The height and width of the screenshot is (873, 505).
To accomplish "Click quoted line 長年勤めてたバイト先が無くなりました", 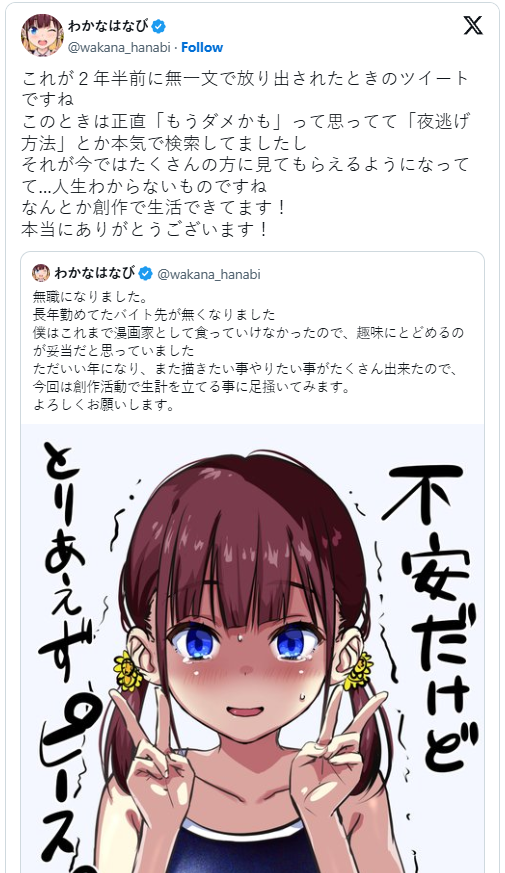I will click(x=154, y=315).
